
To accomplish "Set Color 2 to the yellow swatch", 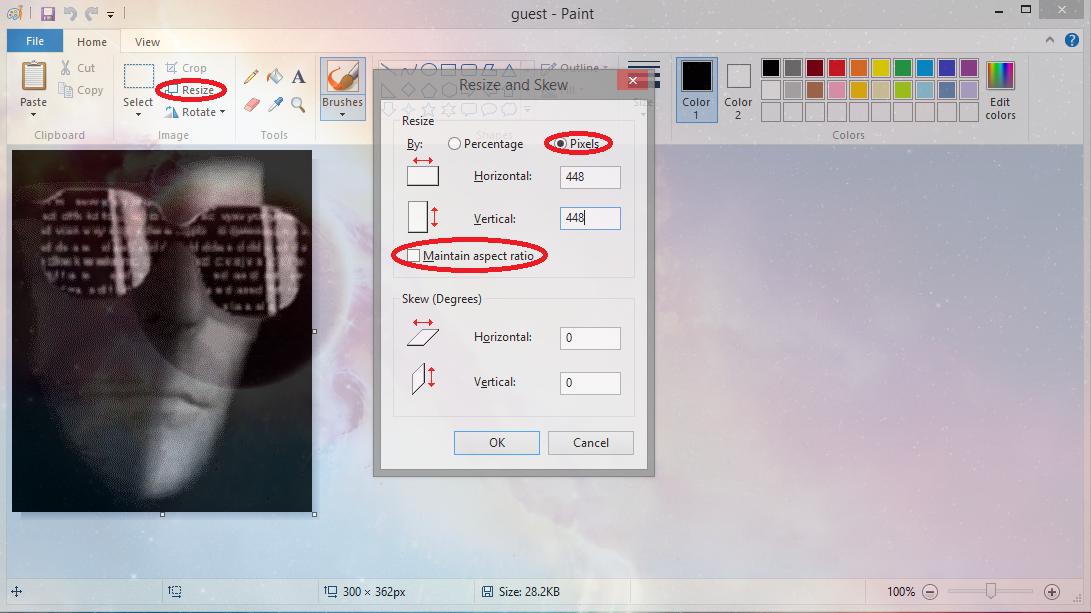I will tap(878, 66).
